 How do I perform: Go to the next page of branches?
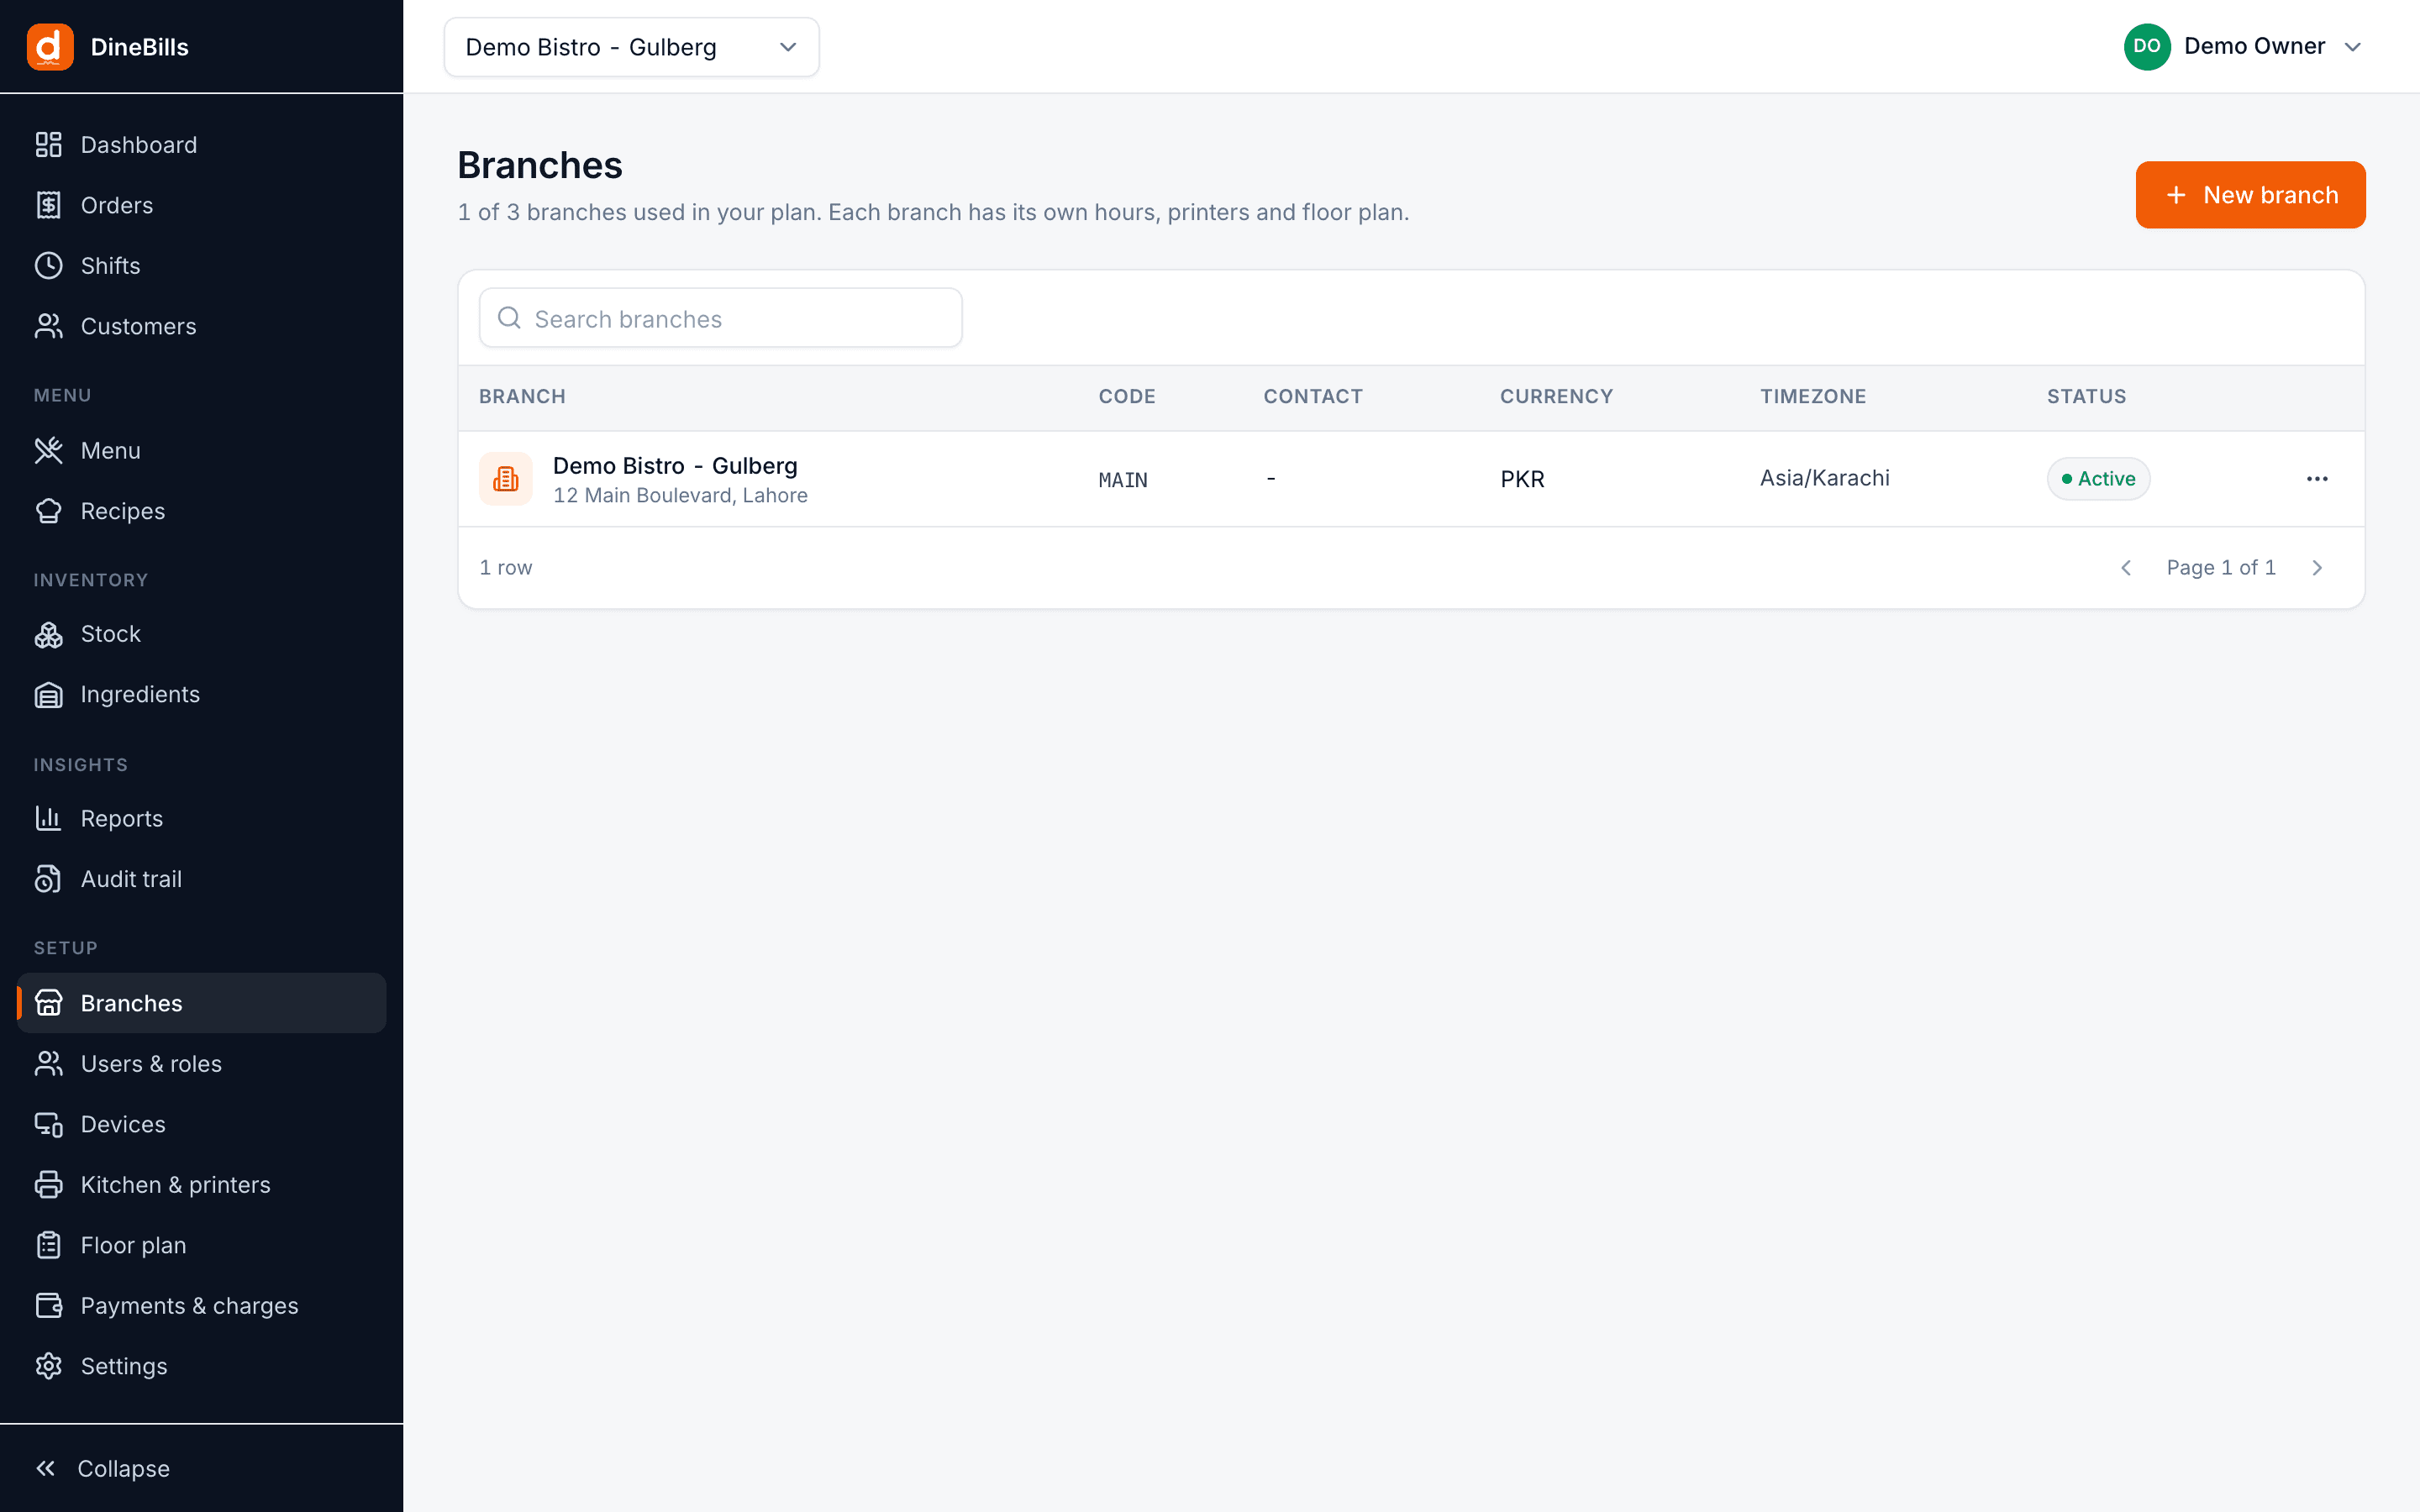(x=2317, y=568)
